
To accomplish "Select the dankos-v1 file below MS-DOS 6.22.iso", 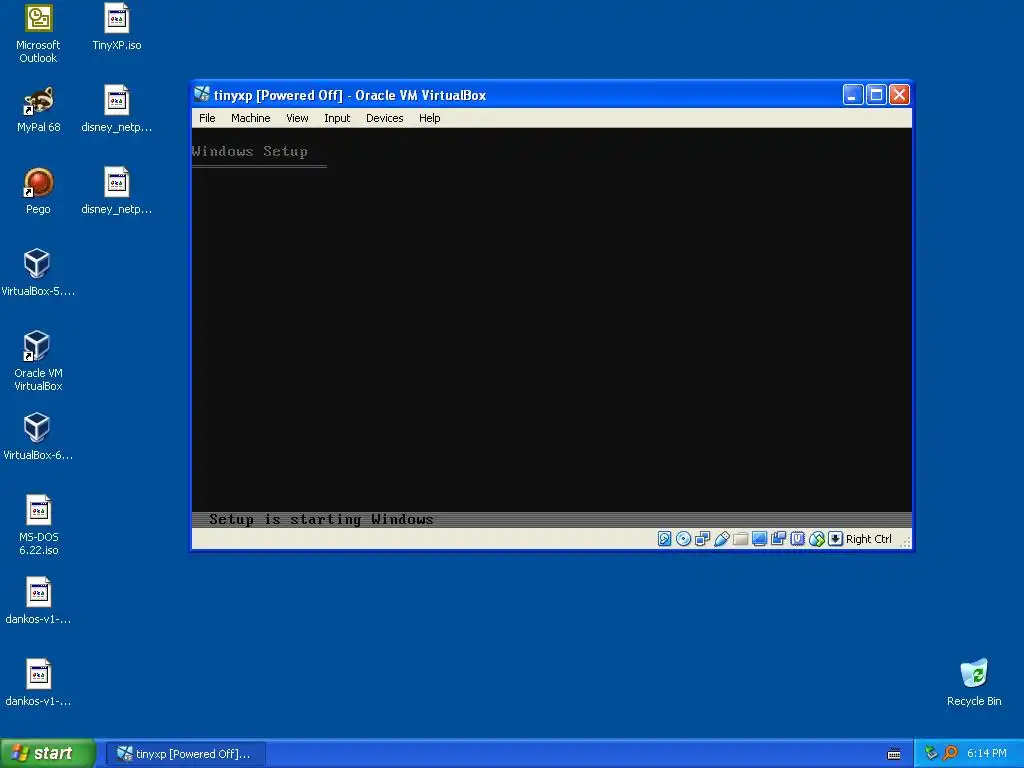I will (x=39, y=601).
